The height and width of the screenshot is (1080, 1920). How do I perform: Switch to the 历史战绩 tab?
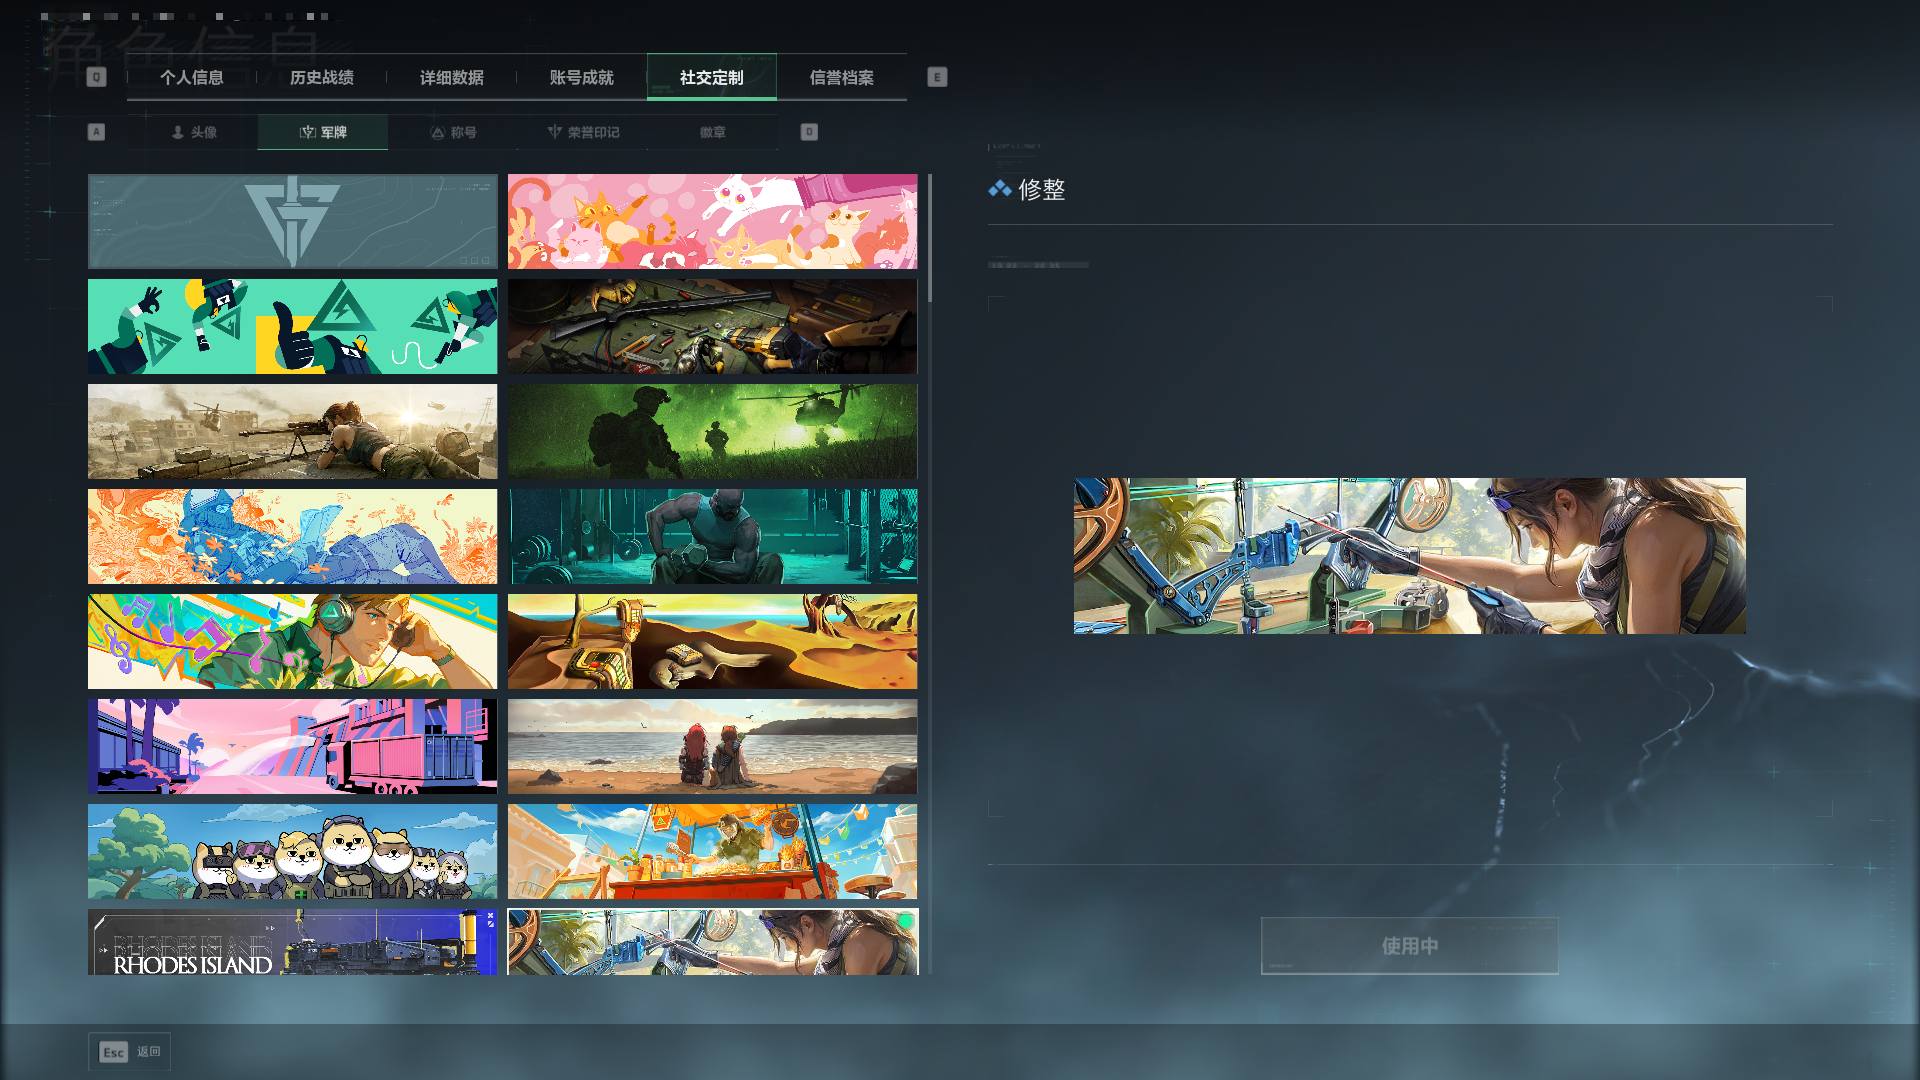[322, 77]
